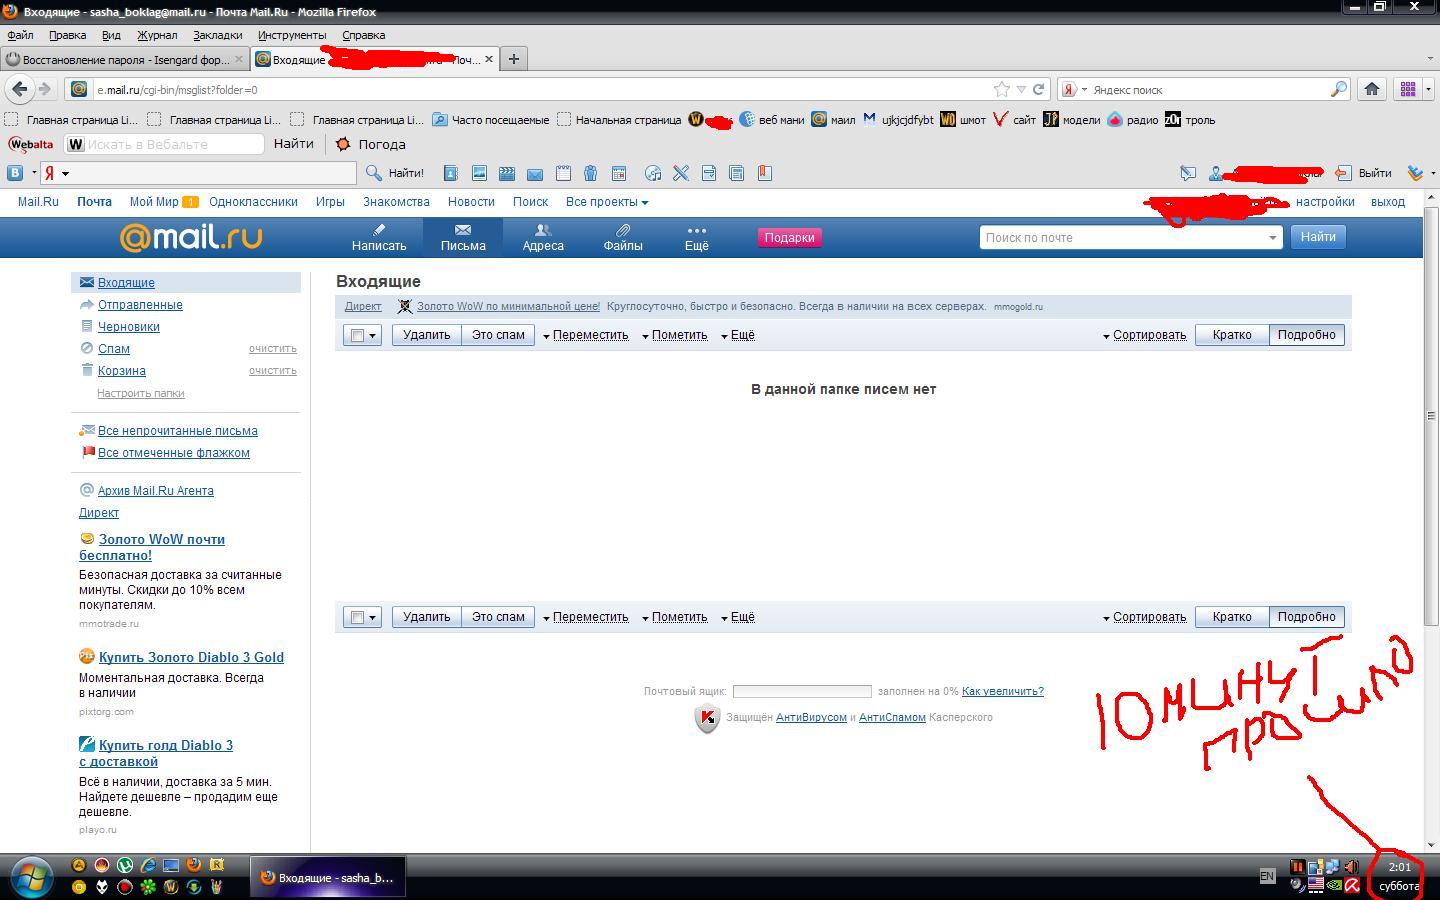Switch to Подробно view in bottom toolbar
The height and width of the screenshot is (900, 1440).
point(1306,617)
